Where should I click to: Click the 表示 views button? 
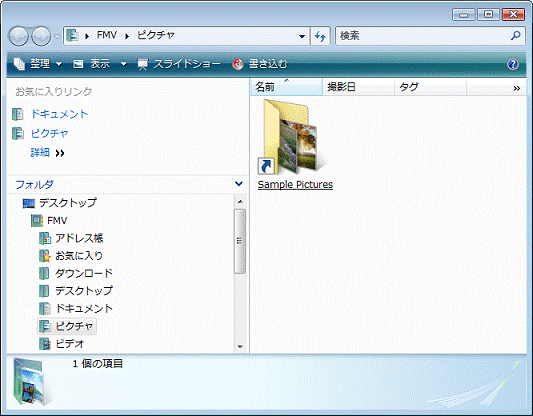point(92,64)
